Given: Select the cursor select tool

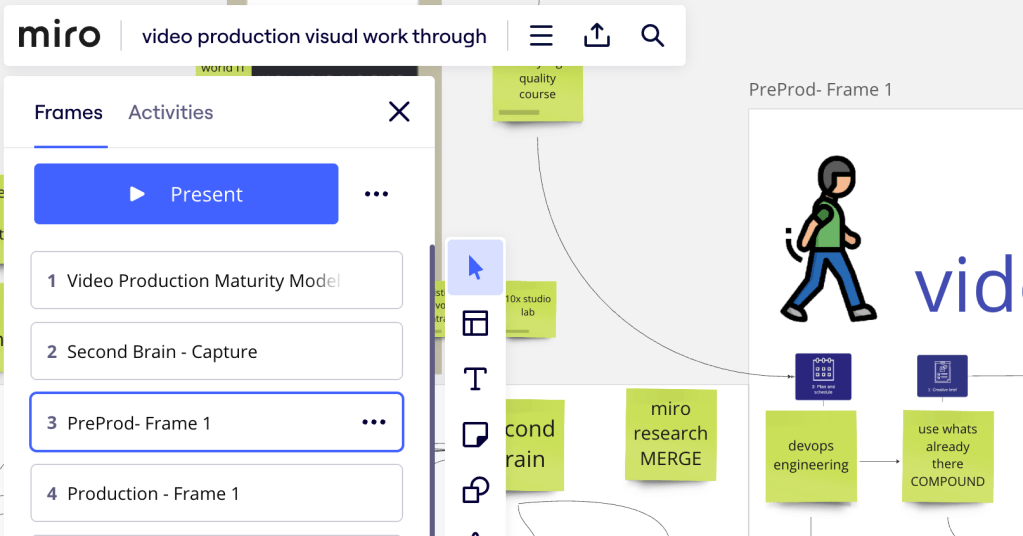Looking at the screenshot, I should (476, 267).
